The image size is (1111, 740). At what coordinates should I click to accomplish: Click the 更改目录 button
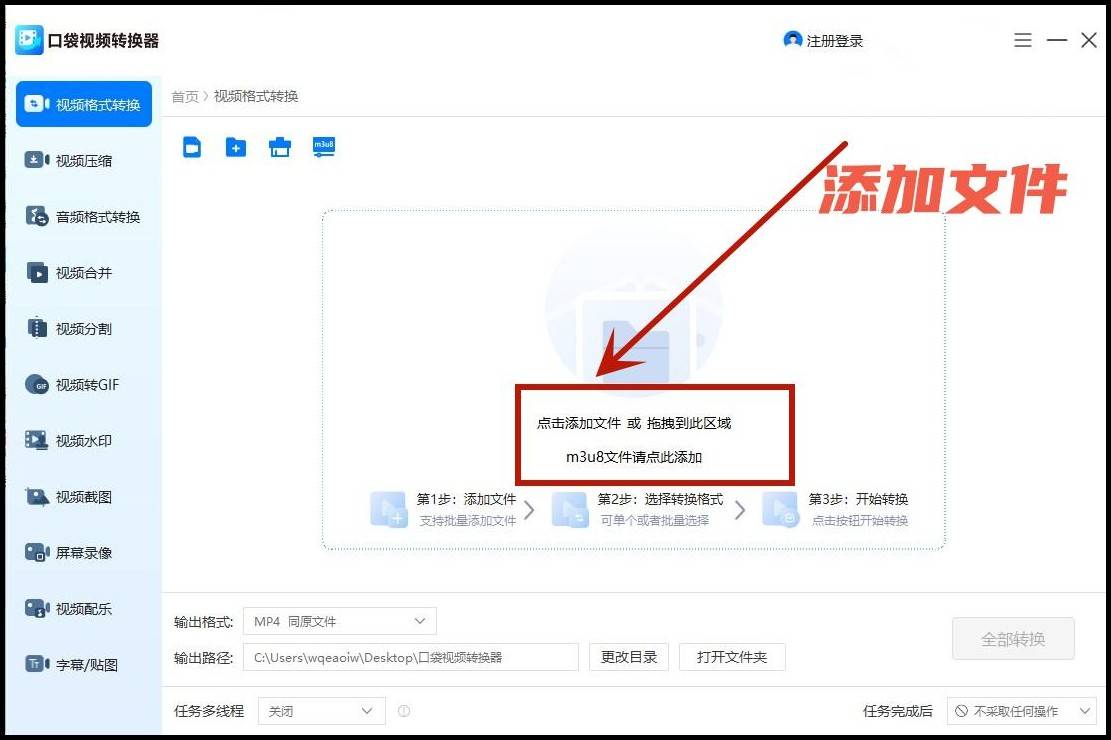pyautogui.click(x=628, y=657)
